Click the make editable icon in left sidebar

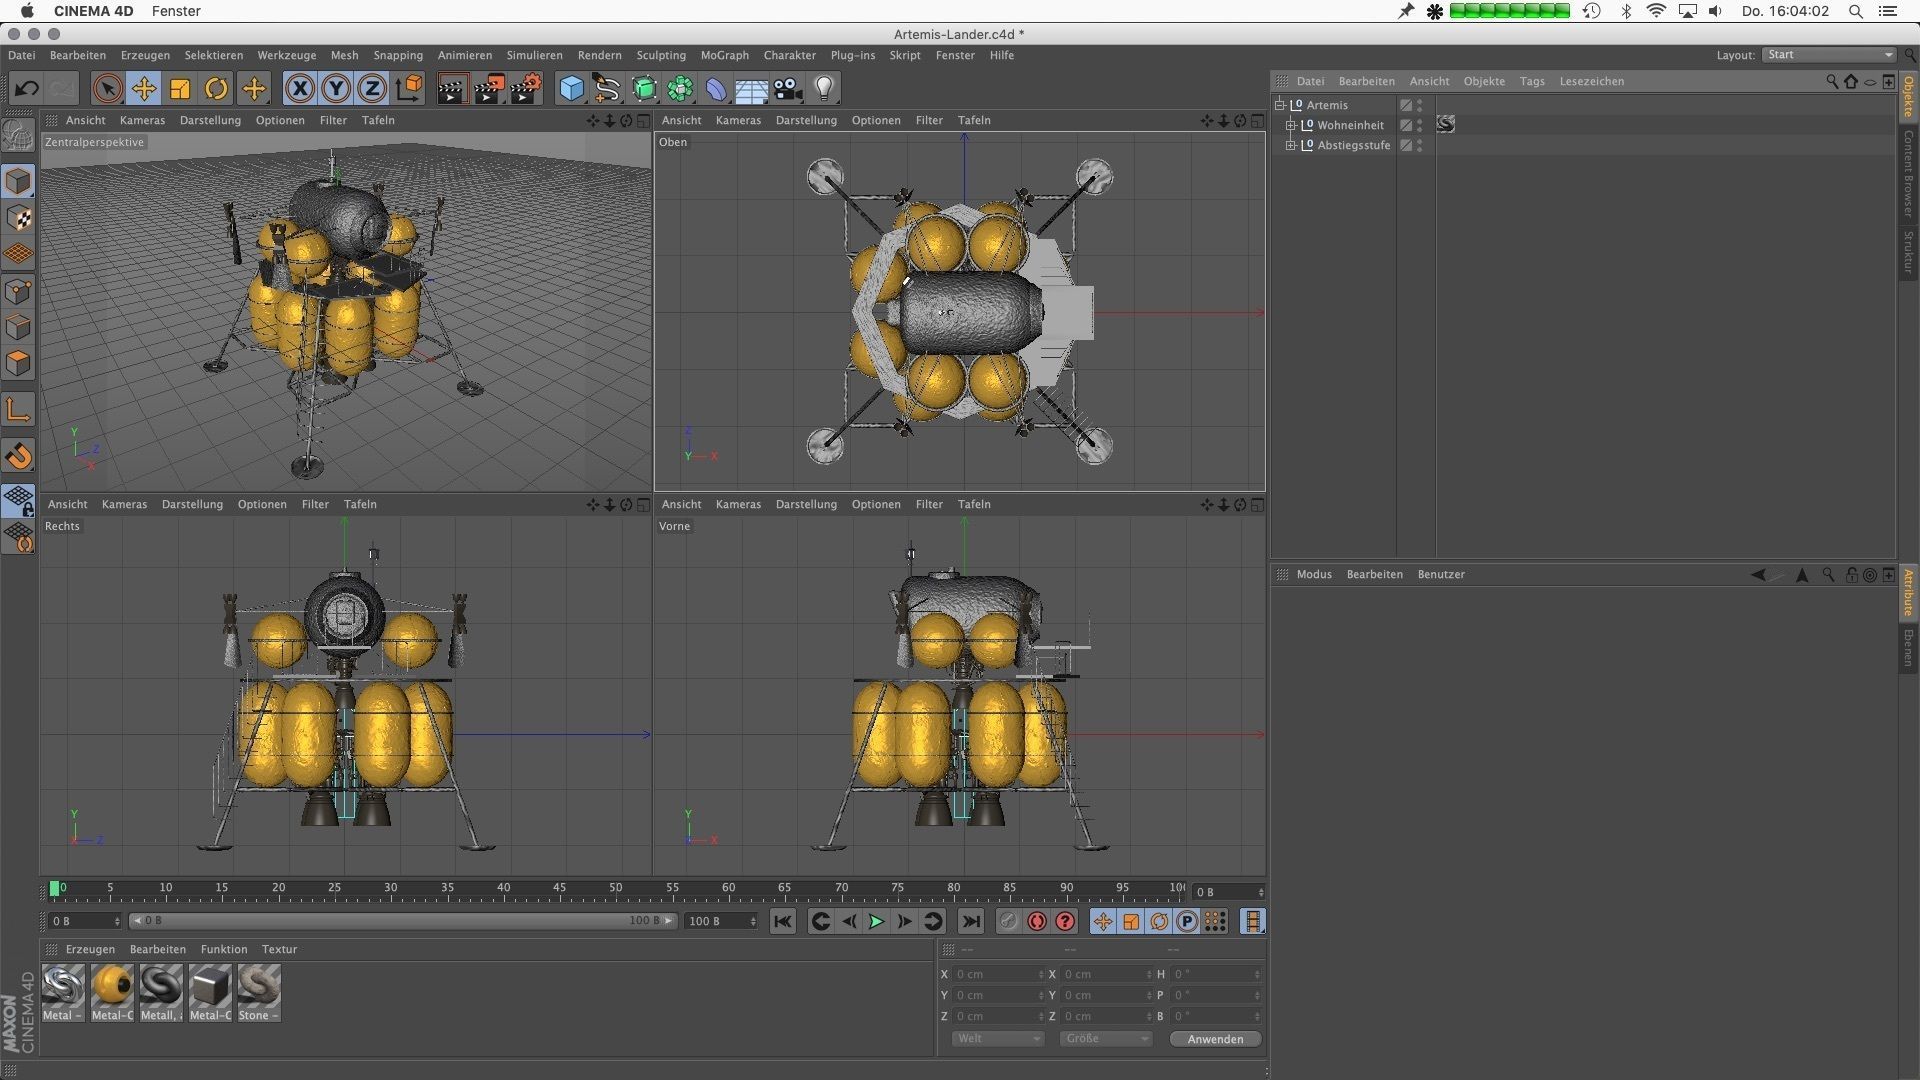click(x=18, y=134)
